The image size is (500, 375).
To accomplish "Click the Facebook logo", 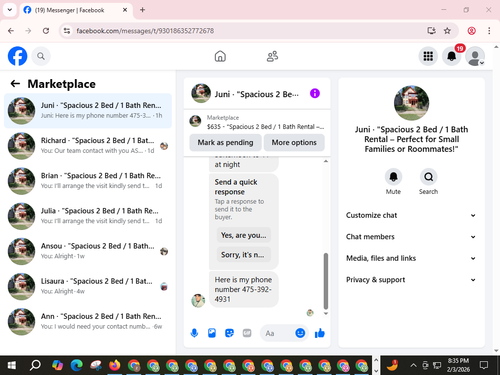I will click(x=17, y=56).
